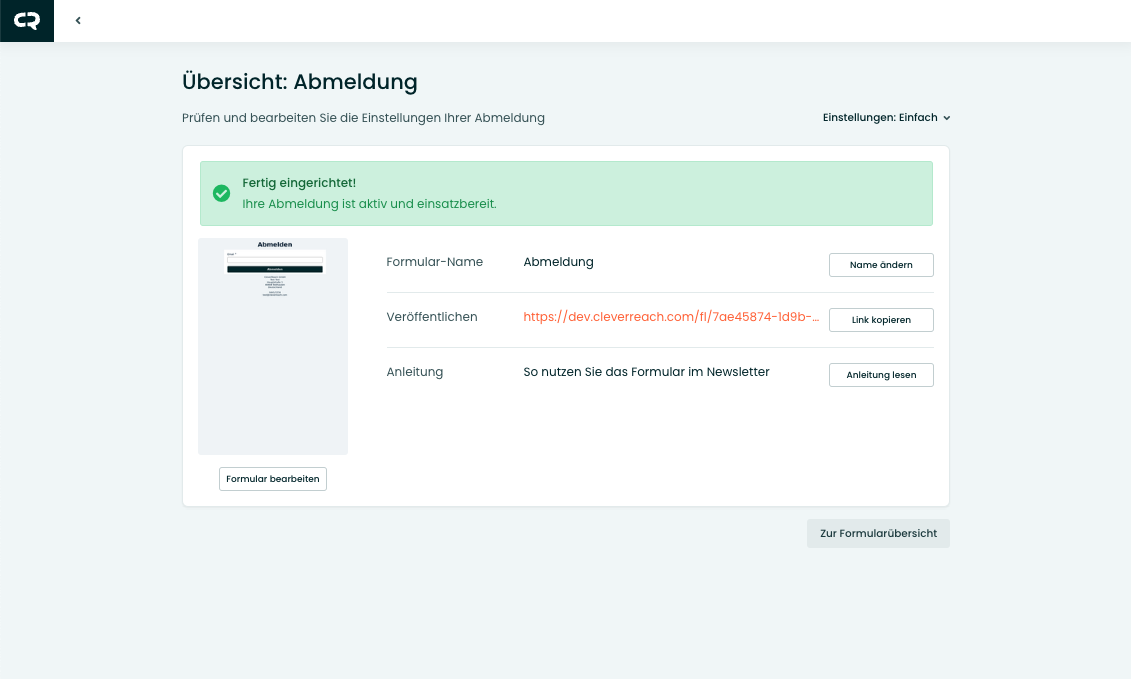Image resolution: width=1131 pixels, height=679 pixels.
Task: Click the Übersicht: Abmeldung page heading
Action: 300,82
